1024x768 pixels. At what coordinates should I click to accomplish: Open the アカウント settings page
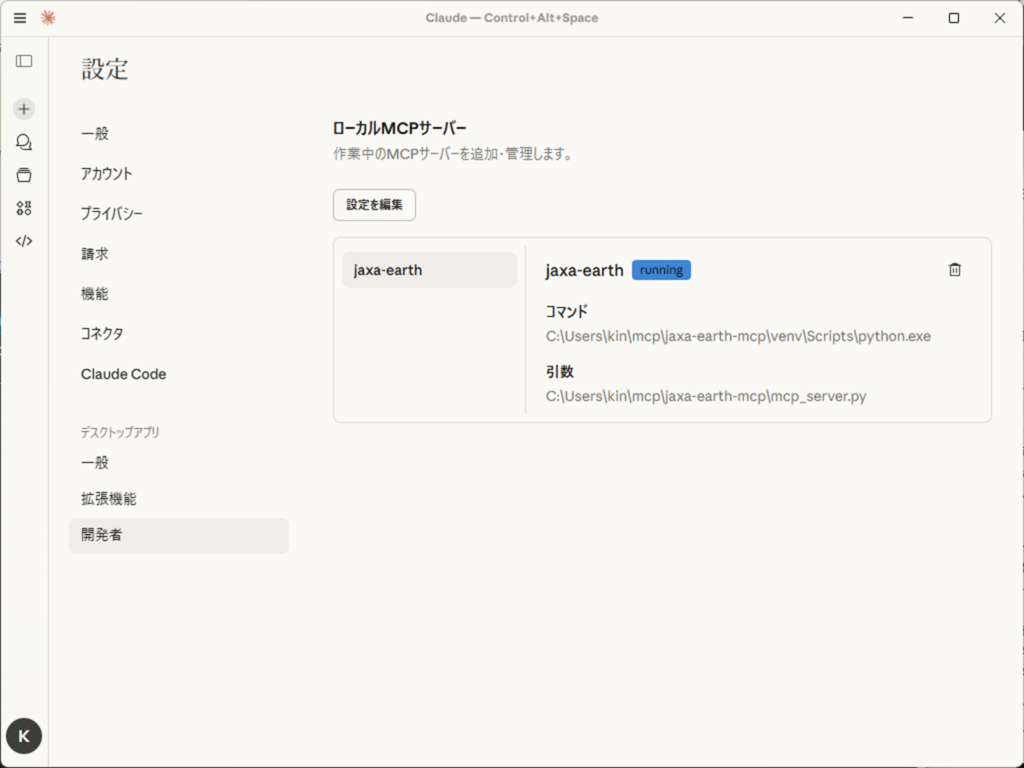tap(107, 174)
